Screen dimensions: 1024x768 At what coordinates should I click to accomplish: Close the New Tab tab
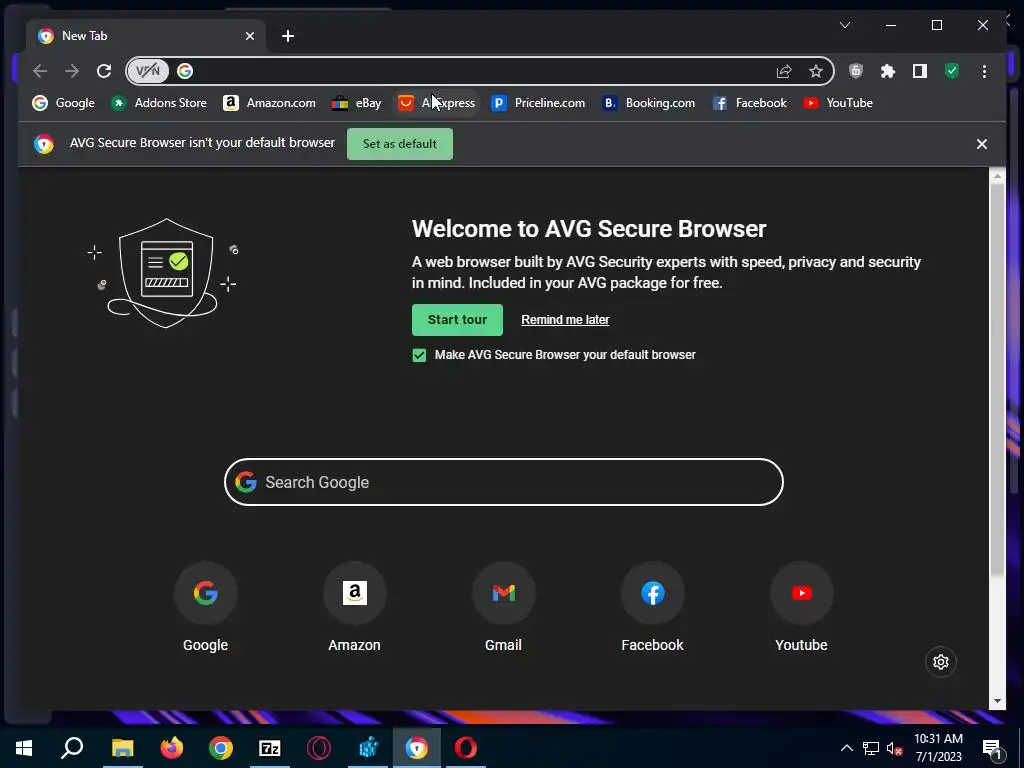pyautogui.click(x=249, y=36)
